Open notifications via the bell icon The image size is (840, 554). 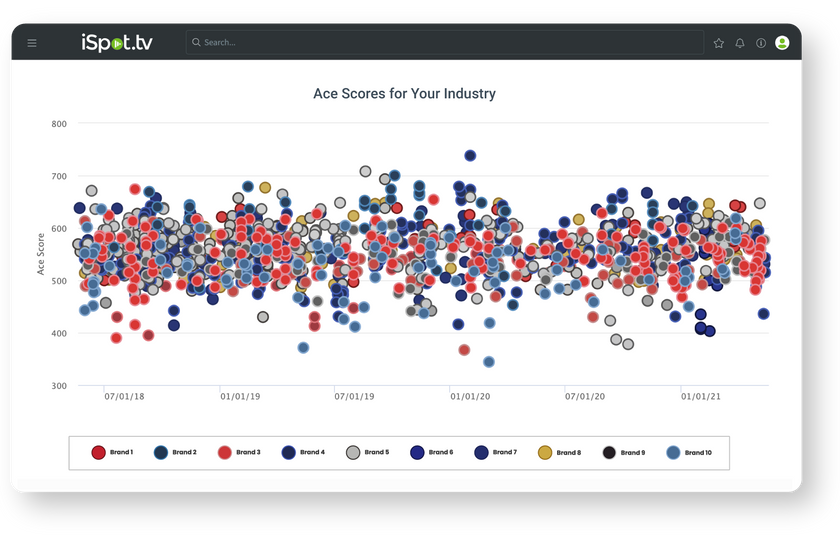(740, 43)
